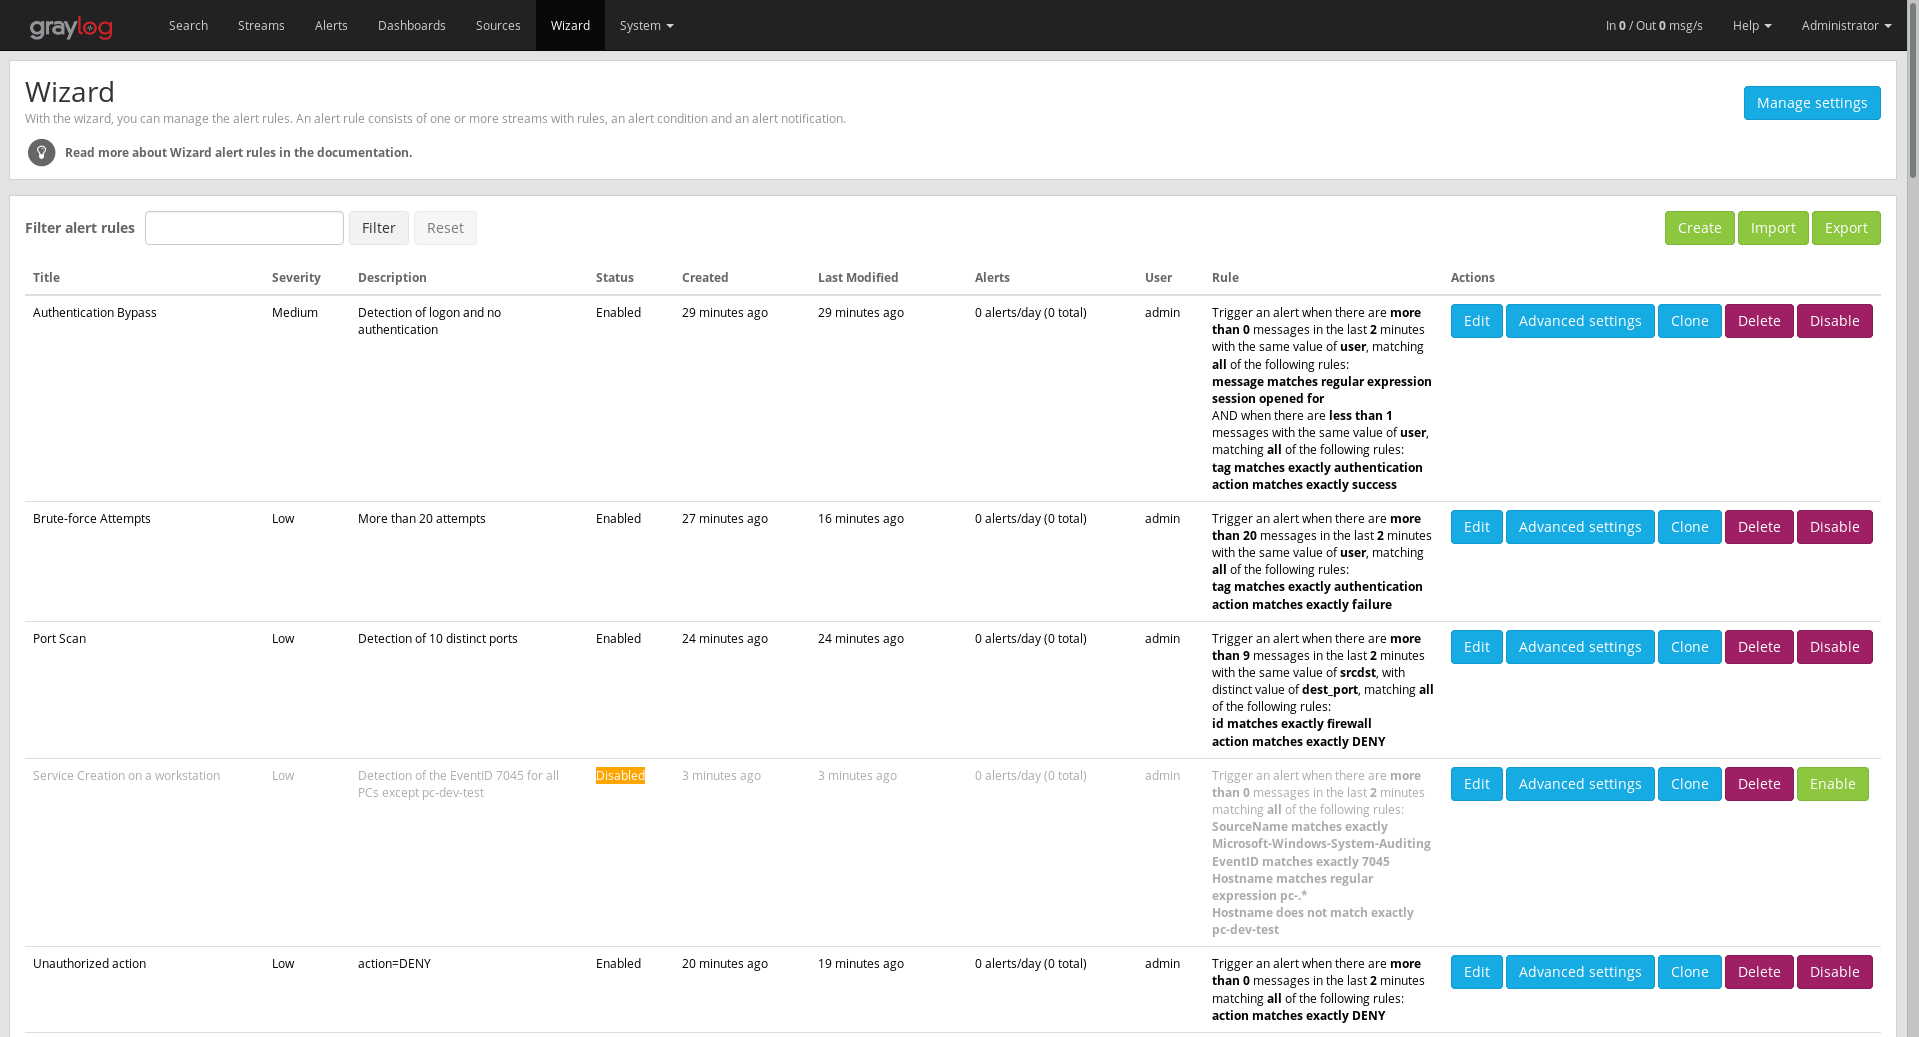Export the alert rules

click(x=1845, y=228)
